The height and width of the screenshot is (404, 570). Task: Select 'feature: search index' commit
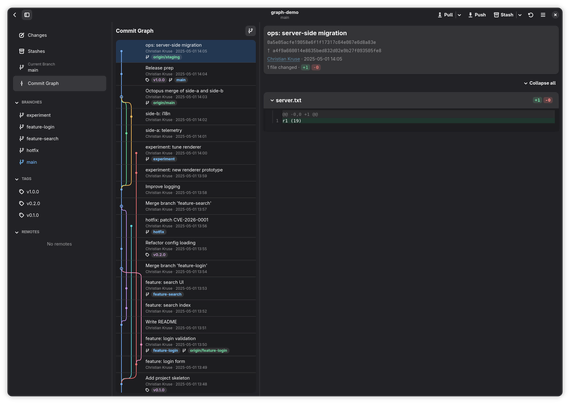pyautogui.click(x=186, y=308)
